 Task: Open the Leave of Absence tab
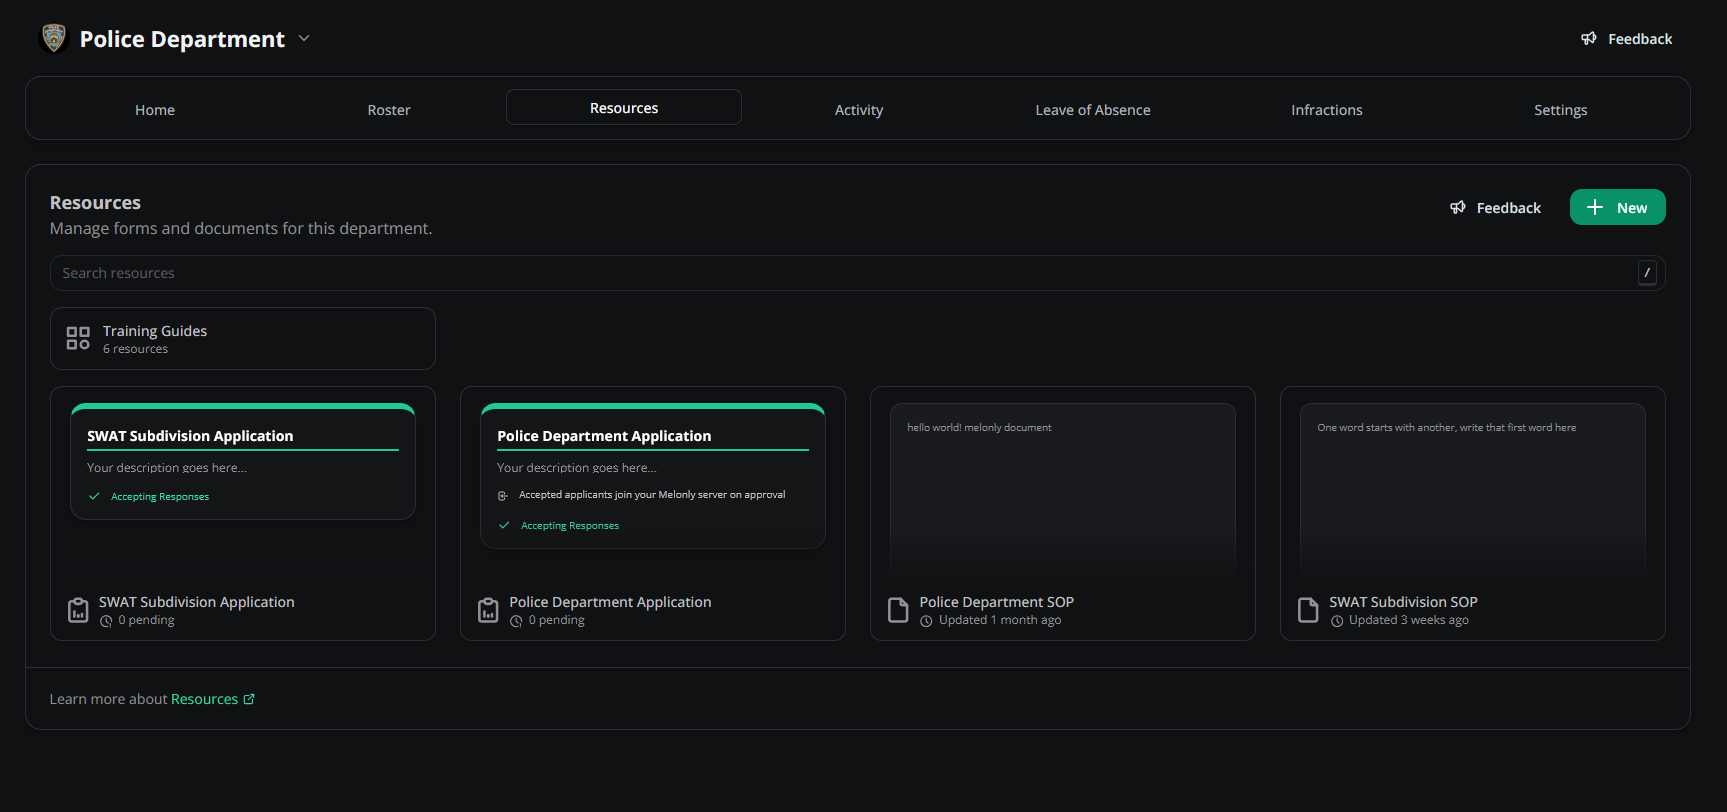pyautogui.click(x=1092, y=110)
